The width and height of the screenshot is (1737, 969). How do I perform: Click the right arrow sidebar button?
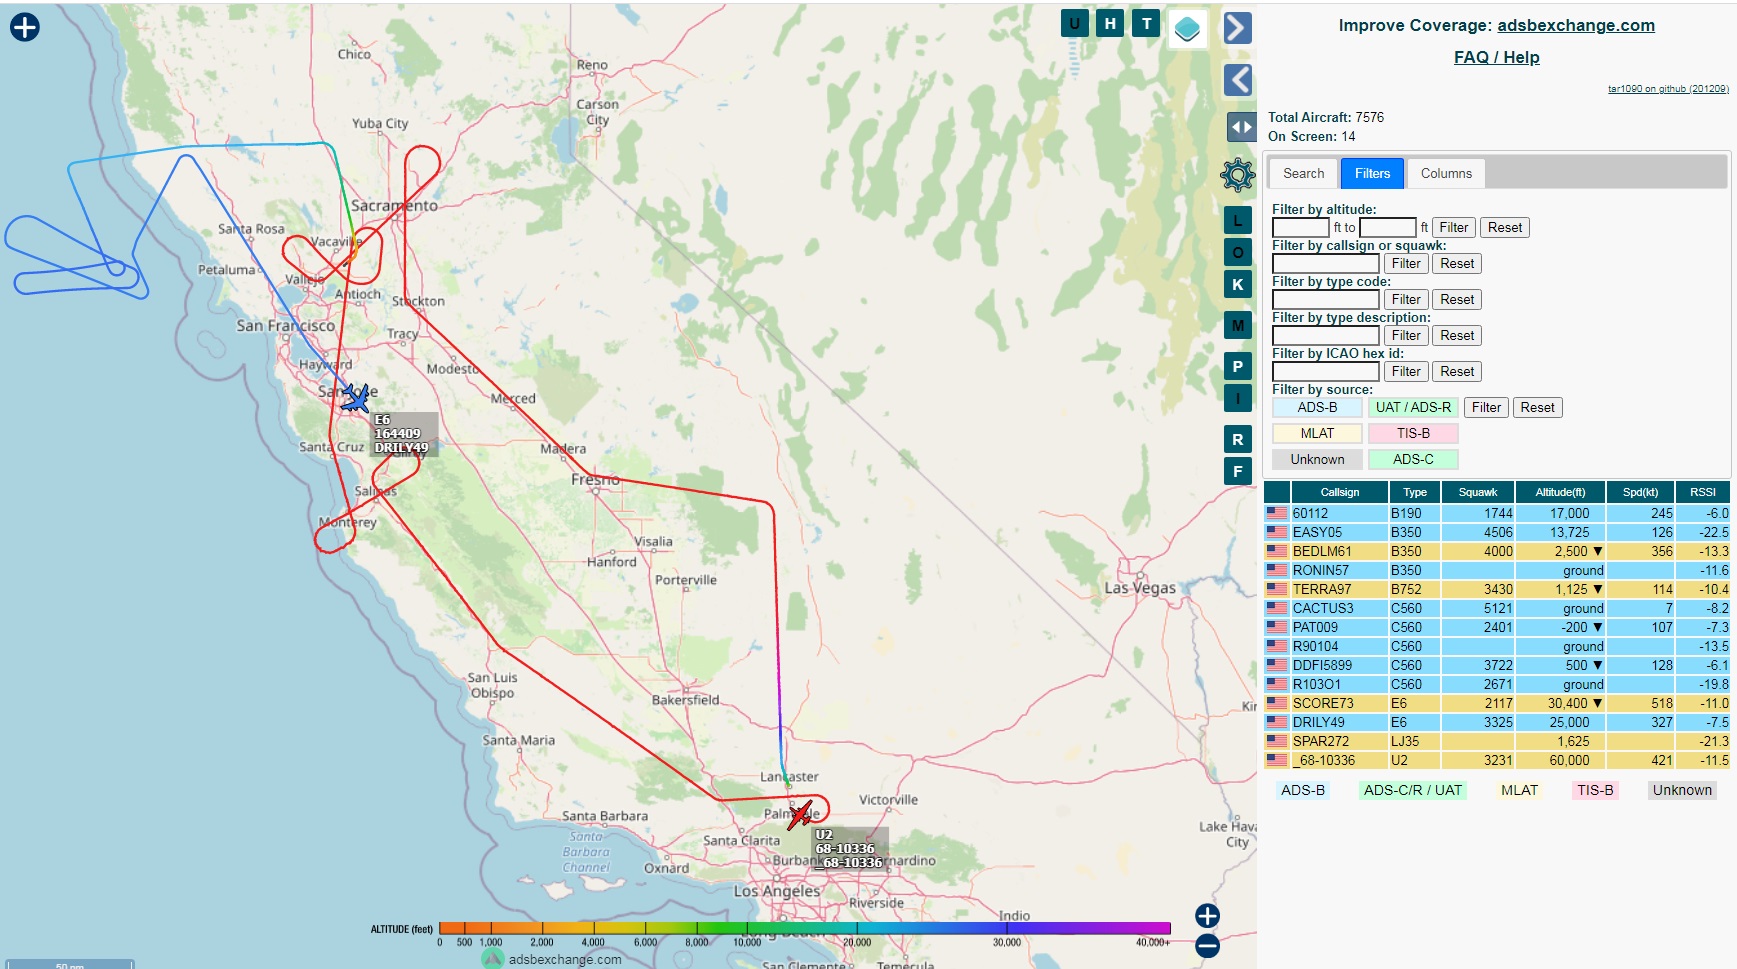pyautogui.click(x=1238, y=27)
